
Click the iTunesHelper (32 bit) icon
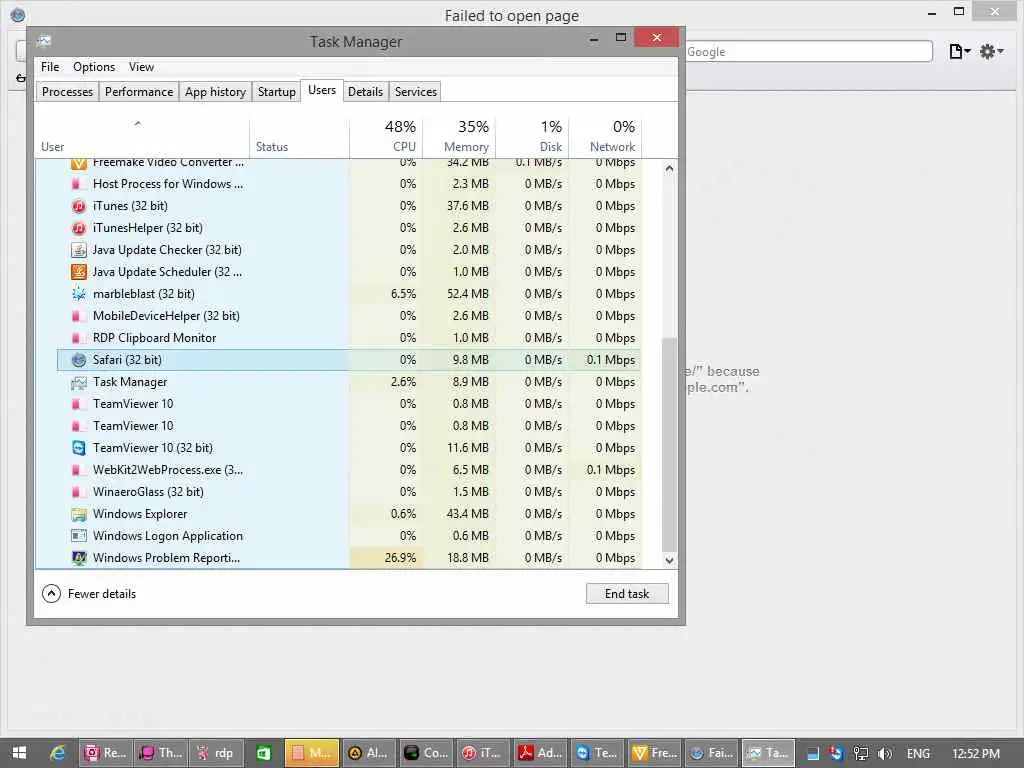[78, 228]
